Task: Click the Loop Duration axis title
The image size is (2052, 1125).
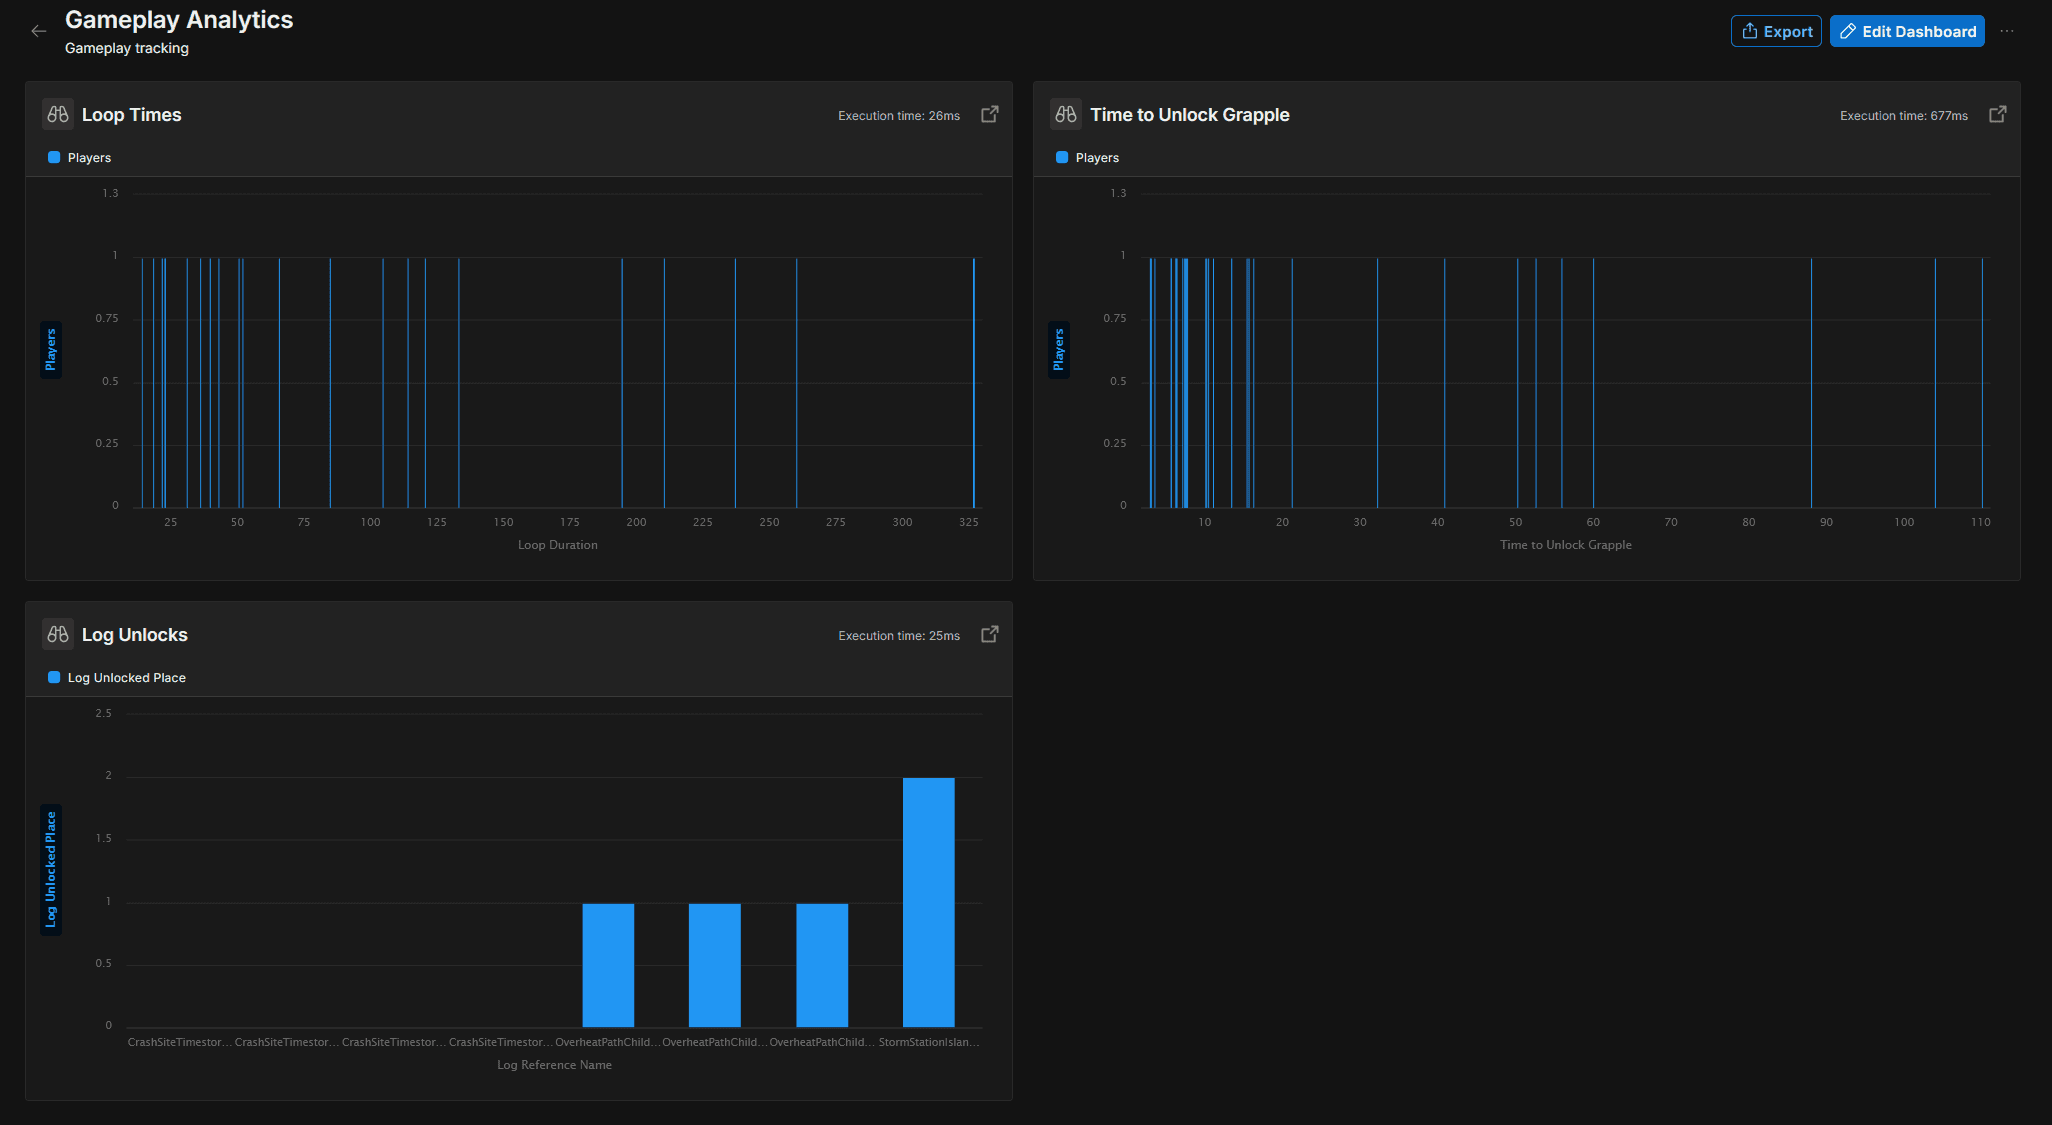Action: click(x=558, y=545)
